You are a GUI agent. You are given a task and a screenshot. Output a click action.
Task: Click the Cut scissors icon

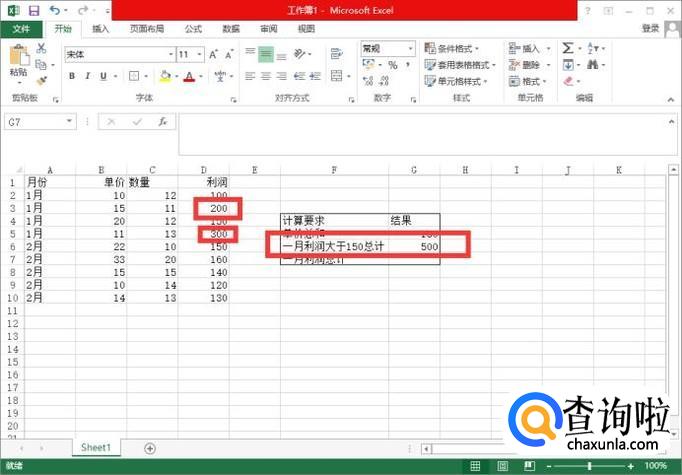pos(41,48)
